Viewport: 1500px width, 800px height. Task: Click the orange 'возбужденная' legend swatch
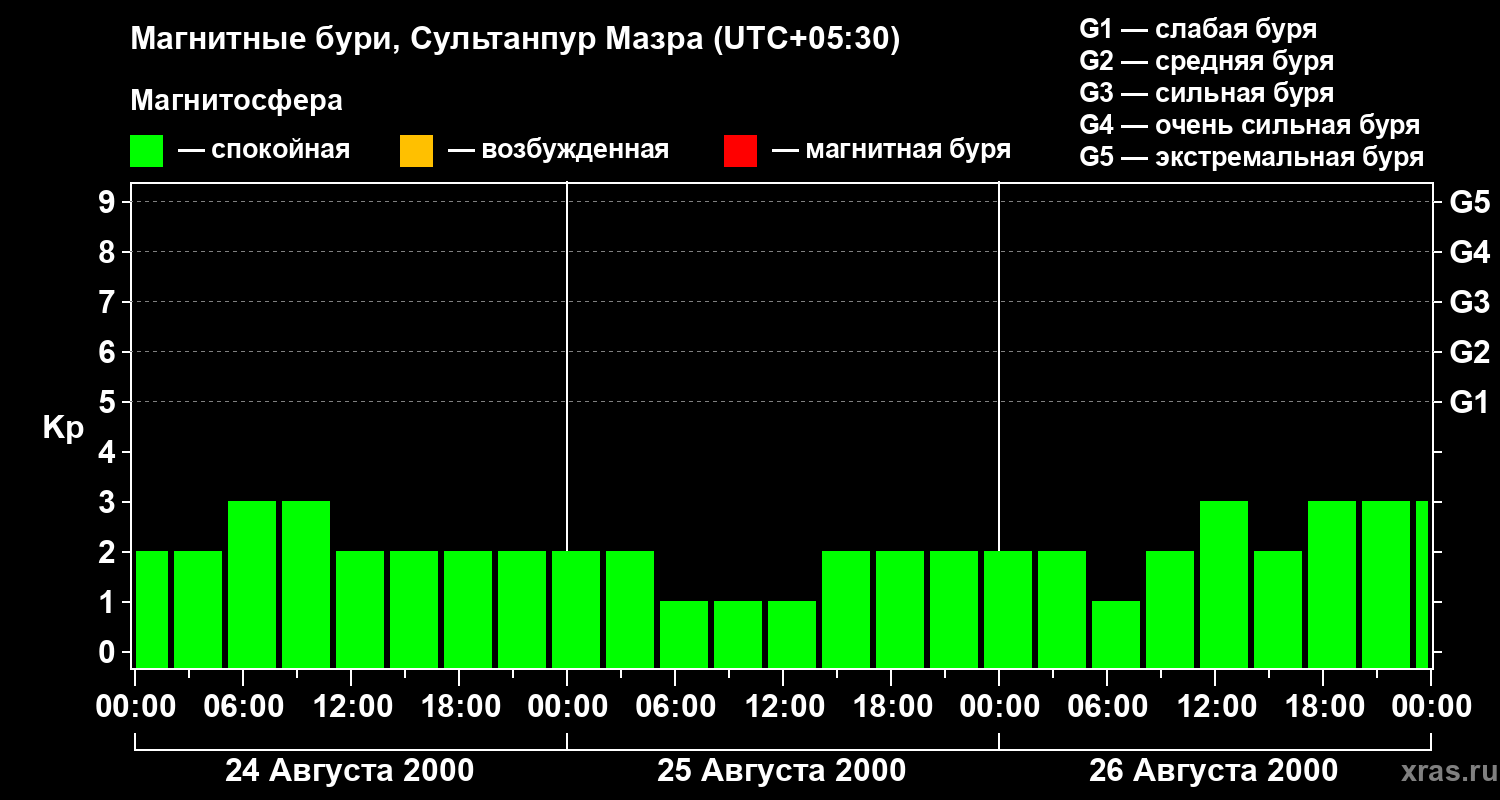(x=416, y=151)
